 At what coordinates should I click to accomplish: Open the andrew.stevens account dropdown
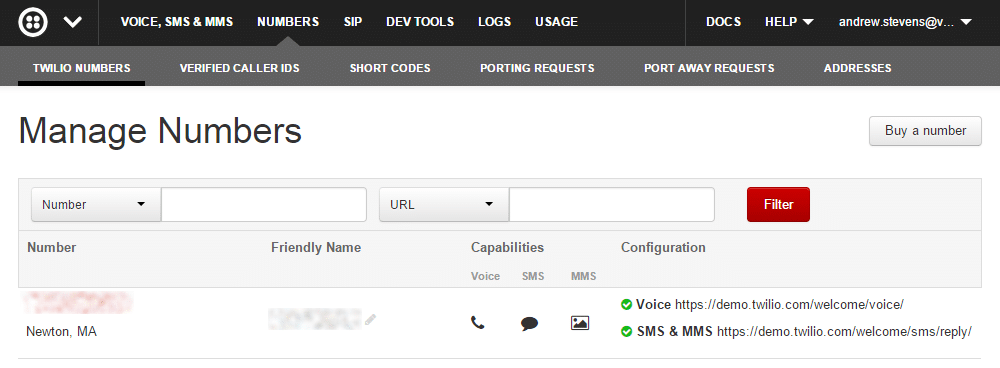click(x=905, y=22)
